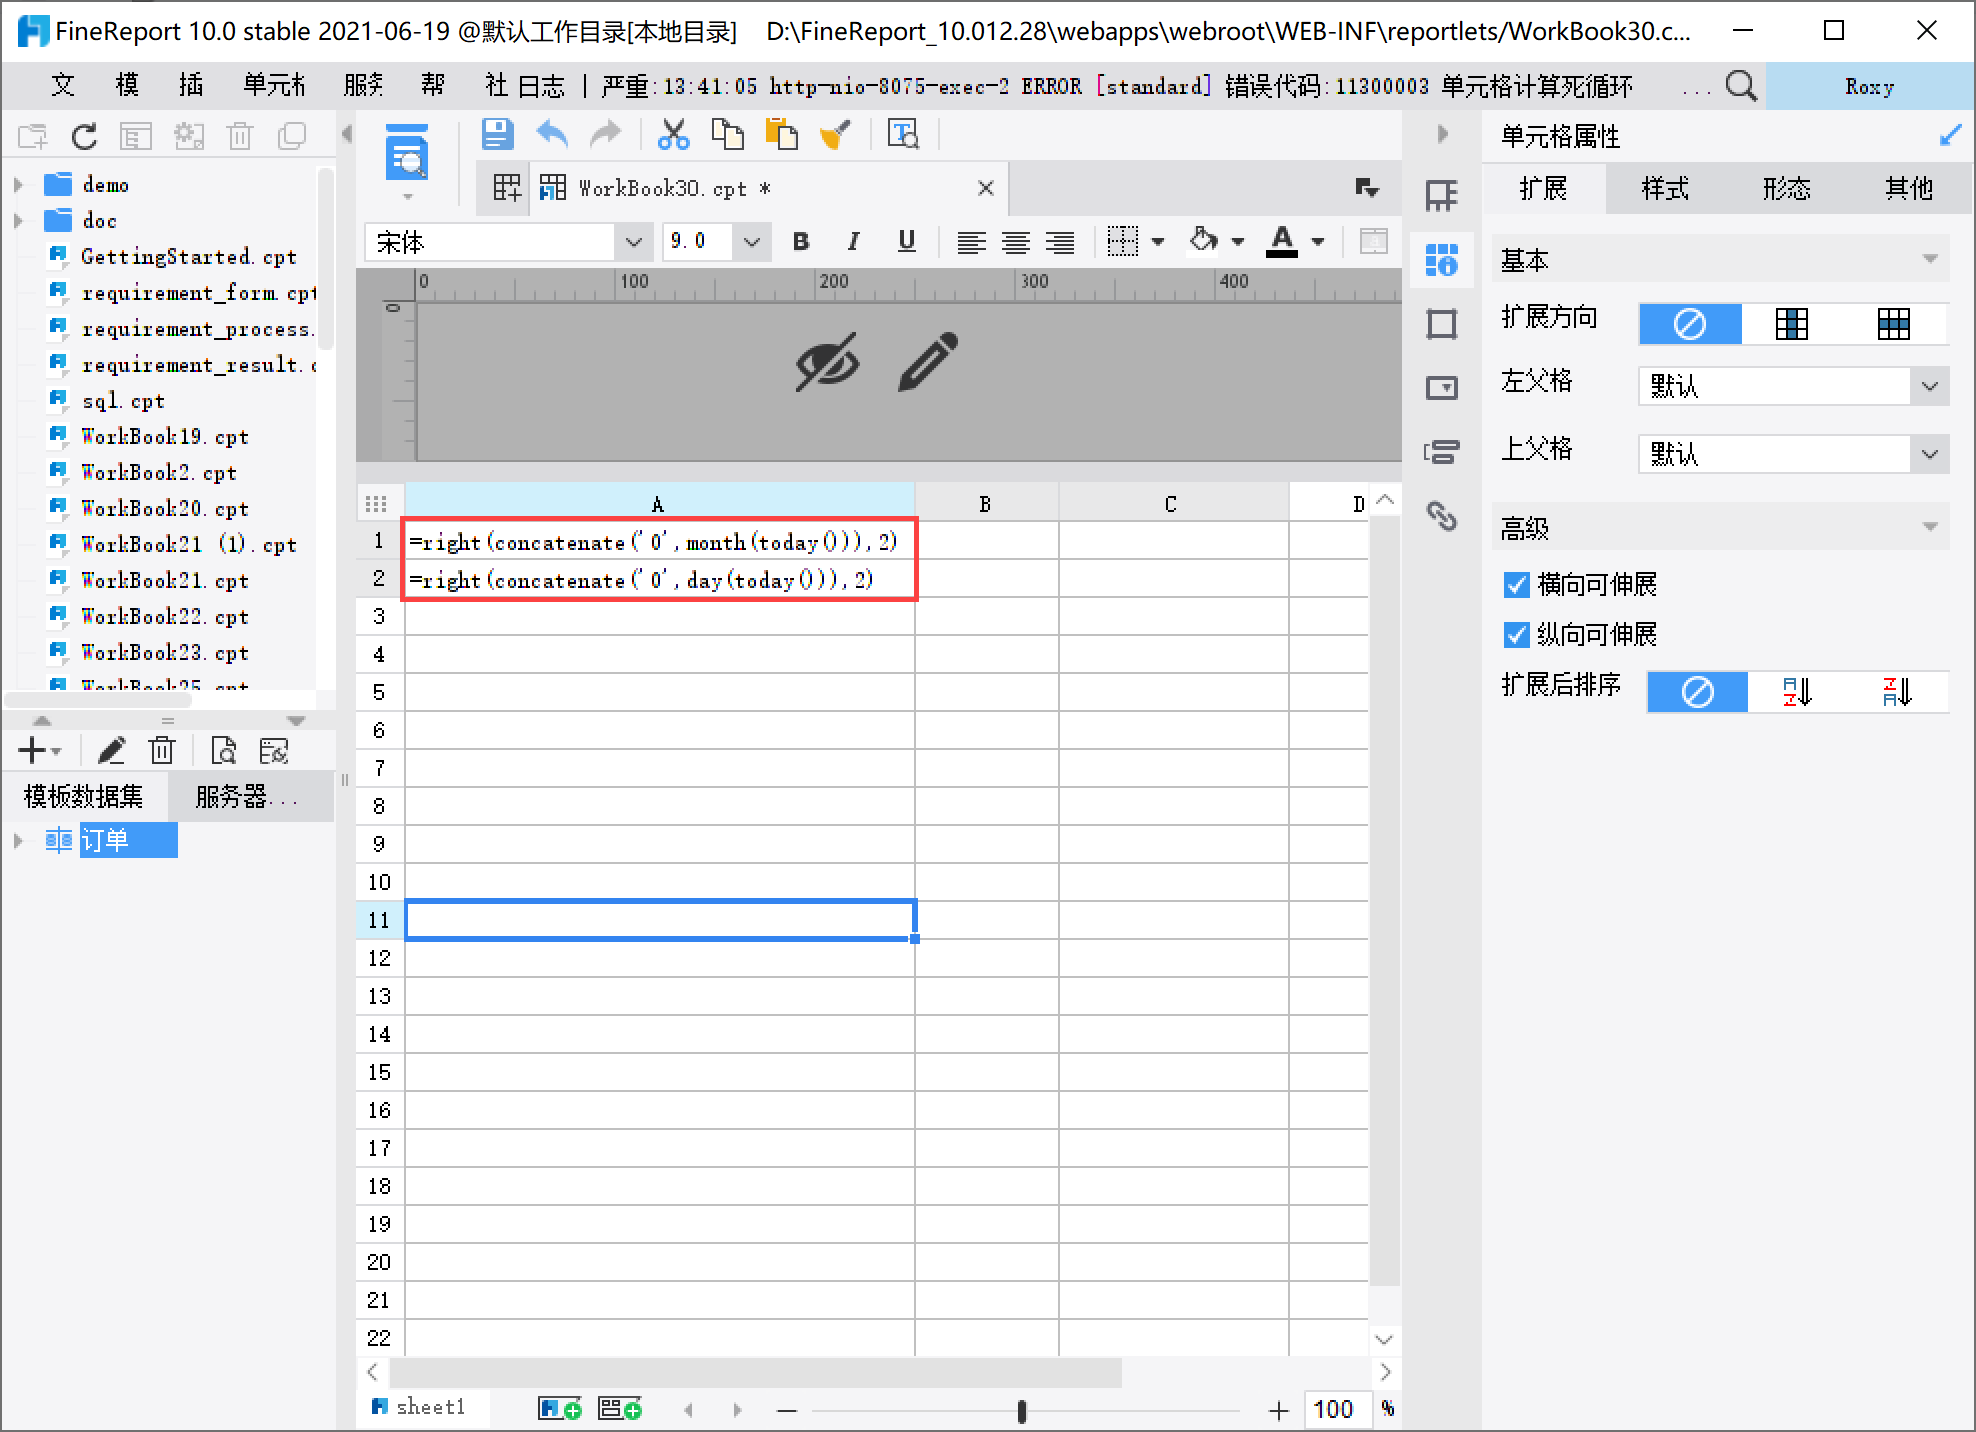Expand the demo folder tree node
This screenshot has width=1976, height=1432.
click(x=18, y=185)
